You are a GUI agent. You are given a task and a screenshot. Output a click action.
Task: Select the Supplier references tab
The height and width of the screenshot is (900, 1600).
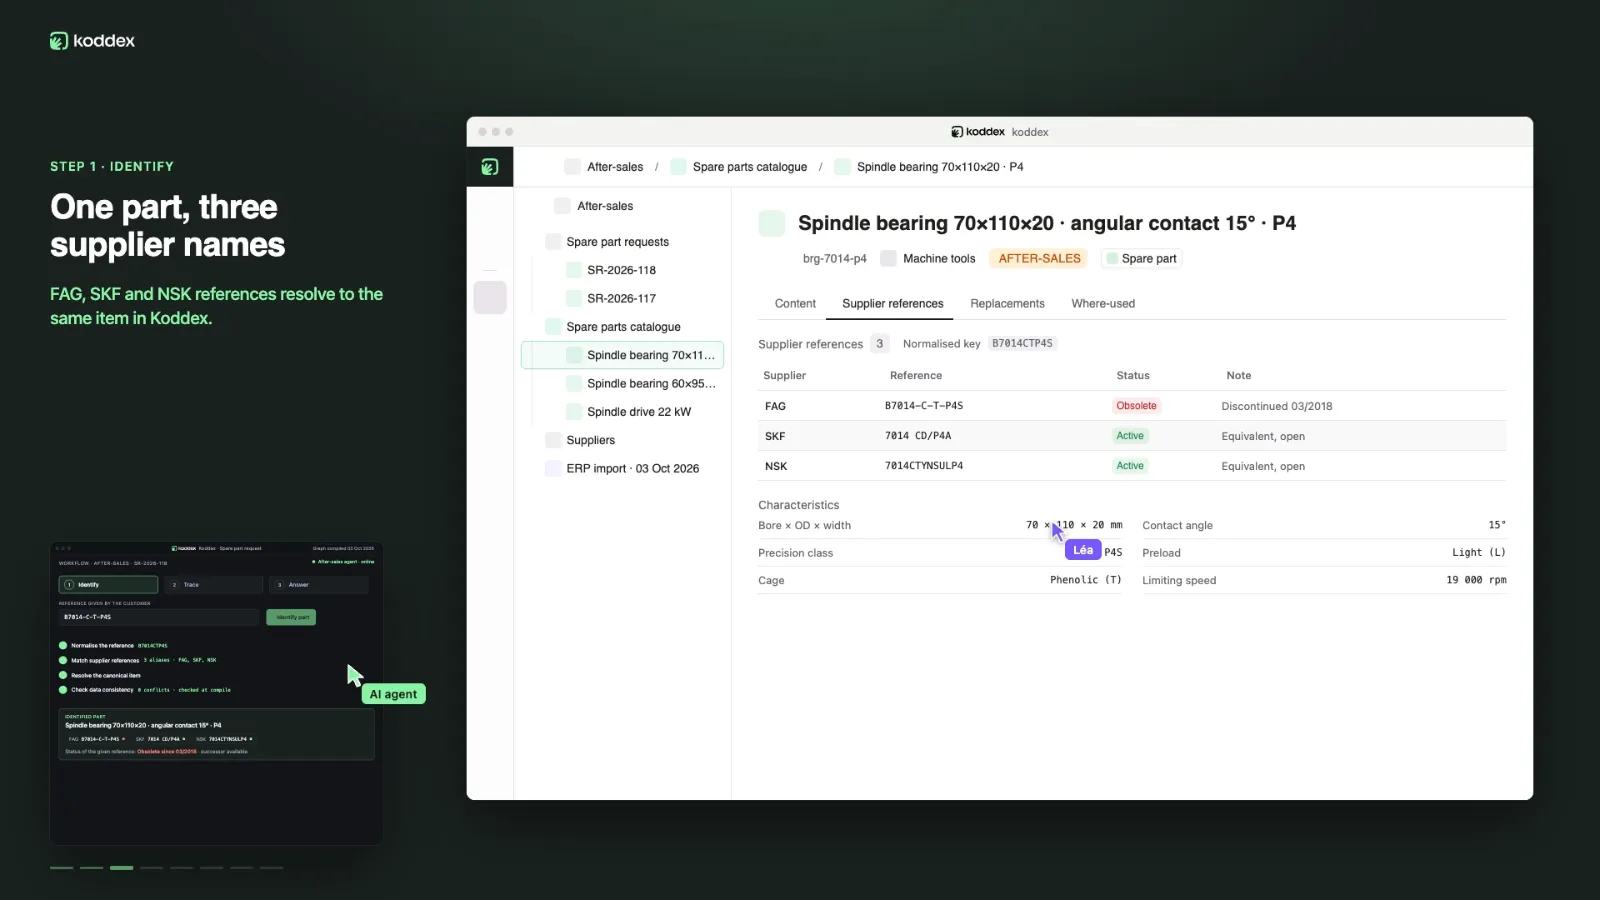[x=893, y=304]
